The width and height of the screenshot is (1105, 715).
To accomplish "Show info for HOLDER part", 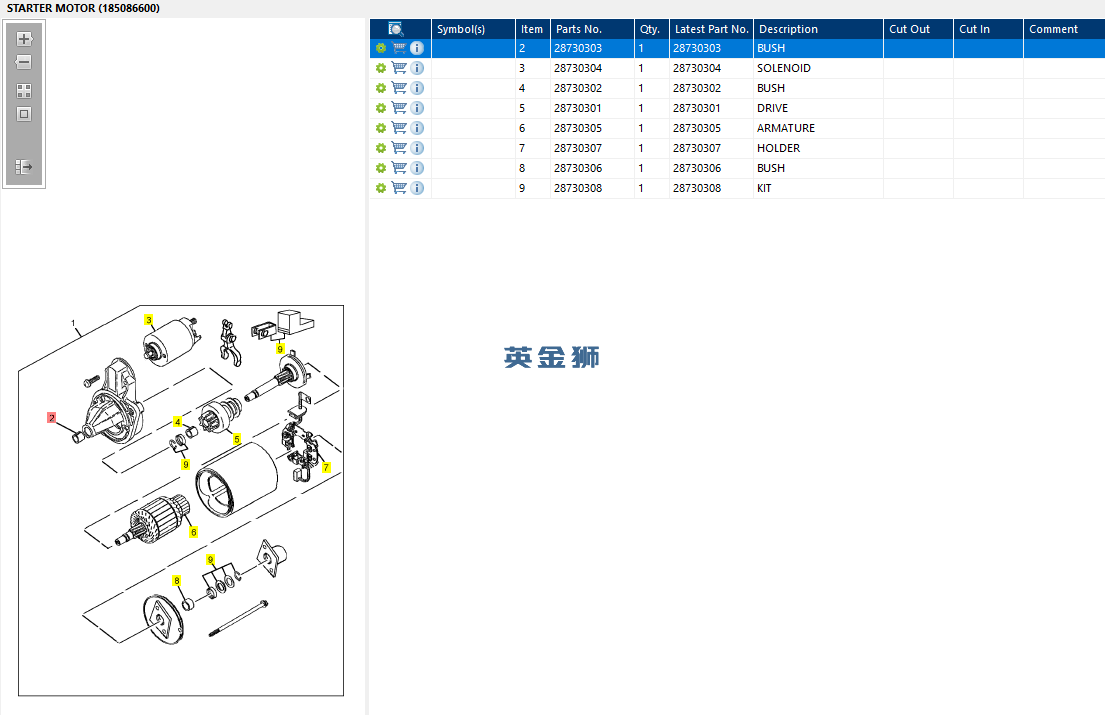I will pos(417,148).
